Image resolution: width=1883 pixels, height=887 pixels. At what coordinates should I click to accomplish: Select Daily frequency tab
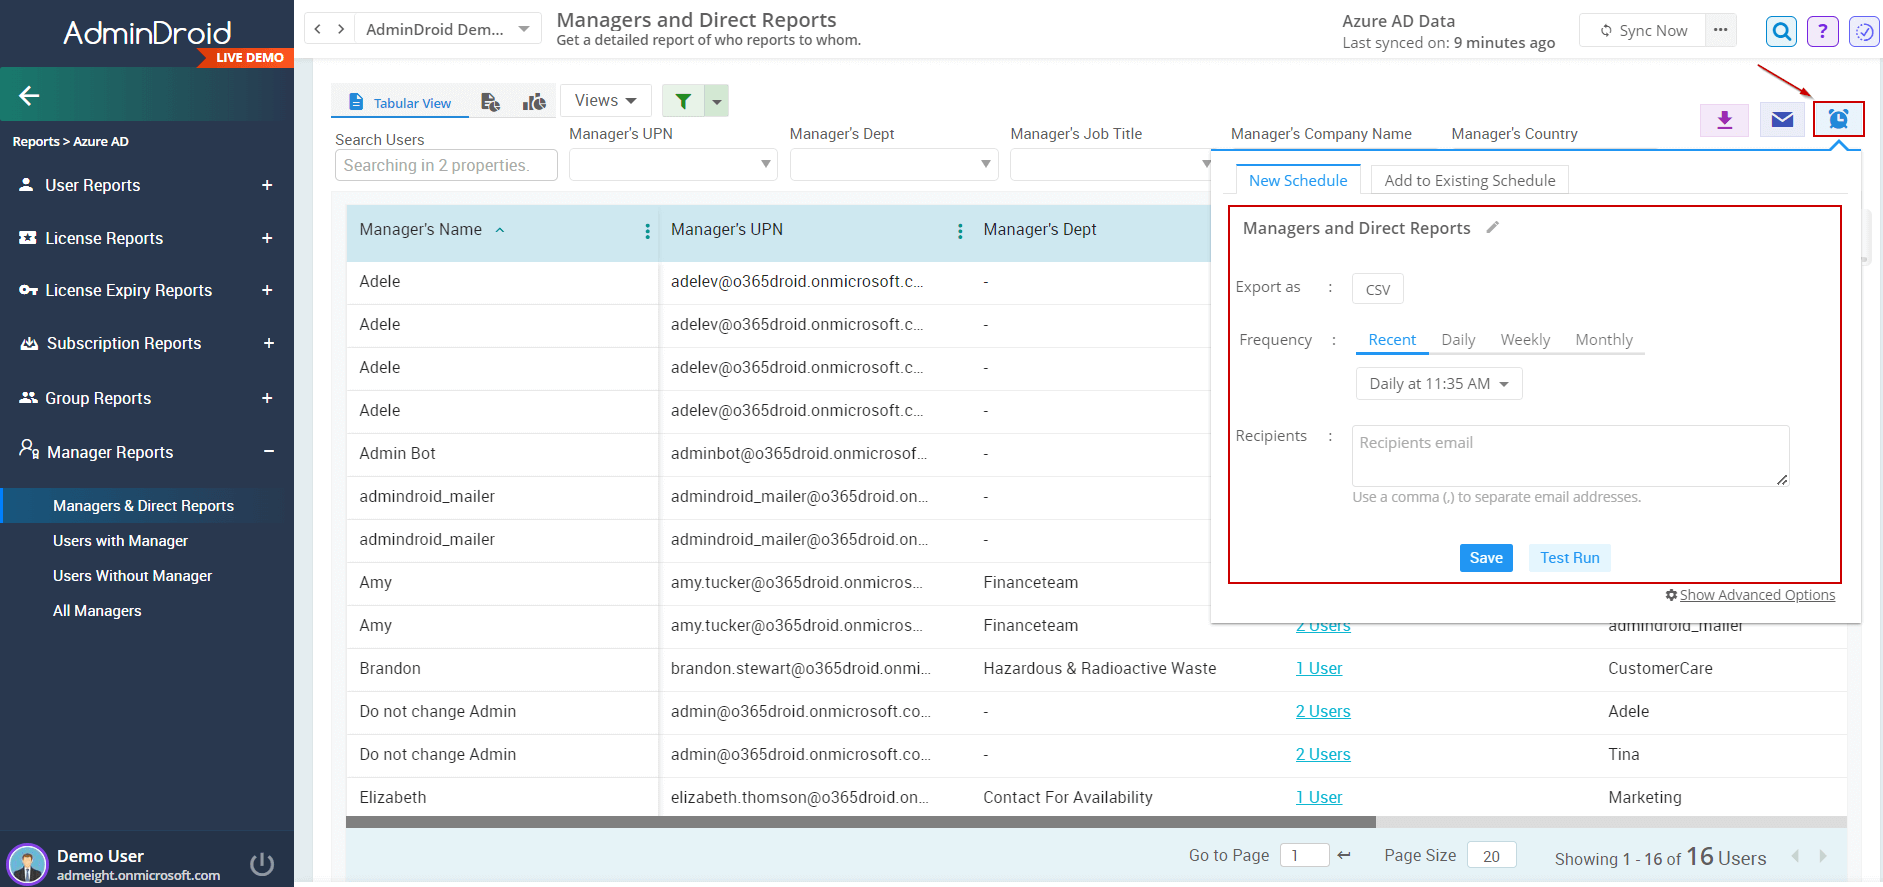1458,340
